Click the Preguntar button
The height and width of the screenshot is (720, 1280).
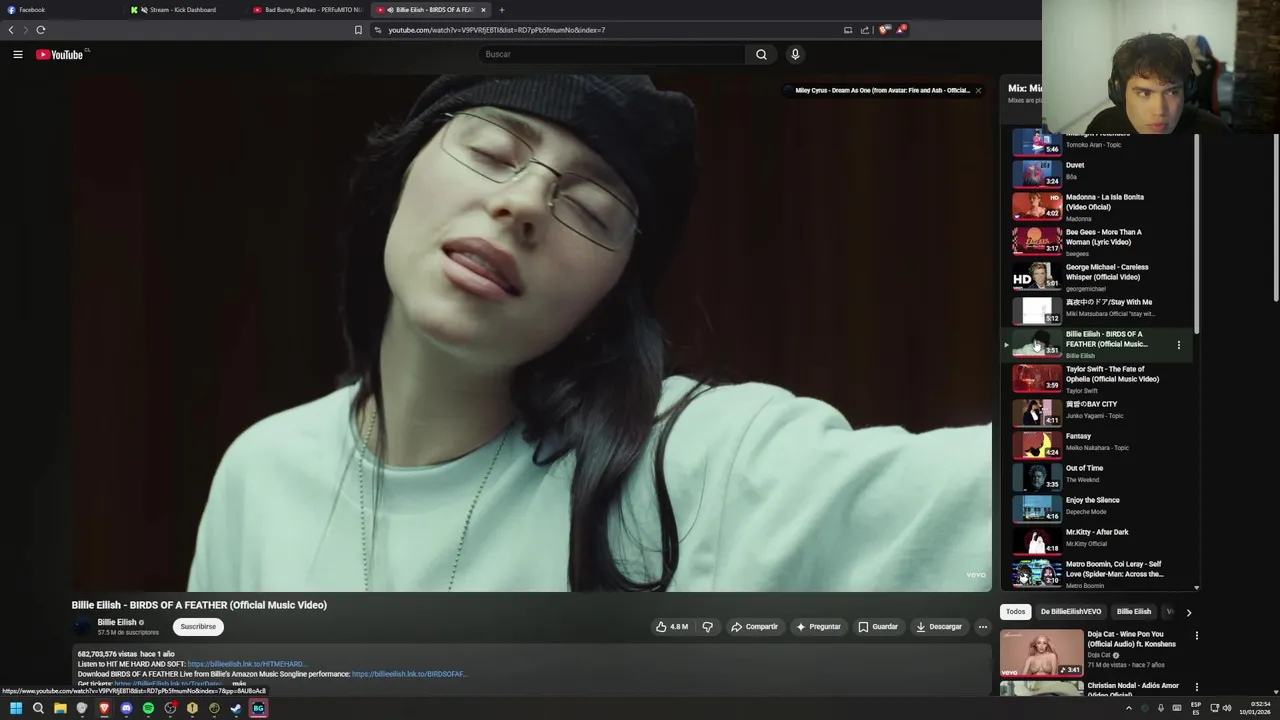click(818, 627)
